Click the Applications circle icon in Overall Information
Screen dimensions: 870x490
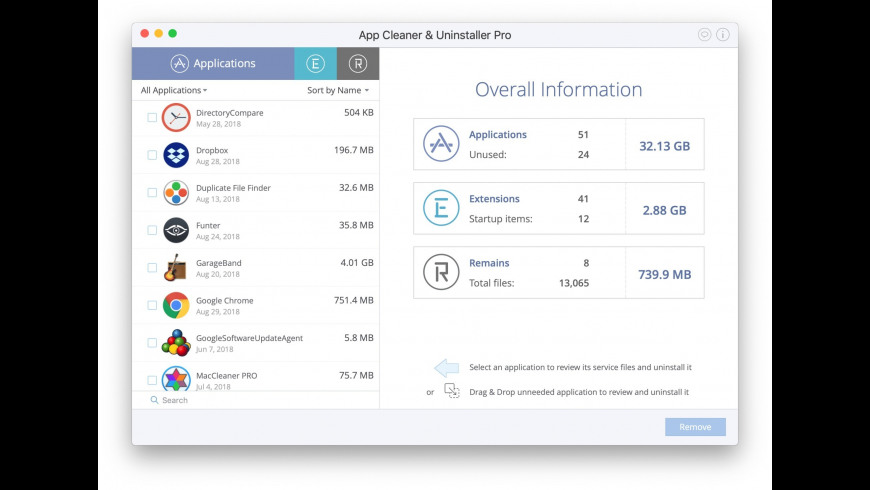coord(441,144)
